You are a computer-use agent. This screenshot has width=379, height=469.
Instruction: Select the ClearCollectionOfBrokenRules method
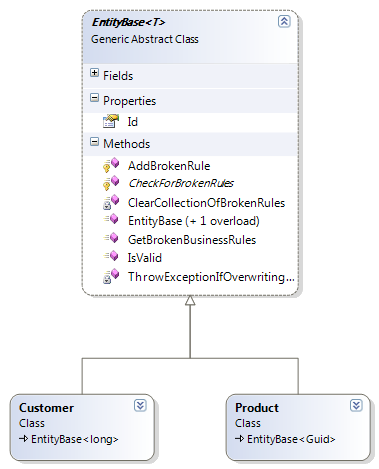(x=206, y=203)
